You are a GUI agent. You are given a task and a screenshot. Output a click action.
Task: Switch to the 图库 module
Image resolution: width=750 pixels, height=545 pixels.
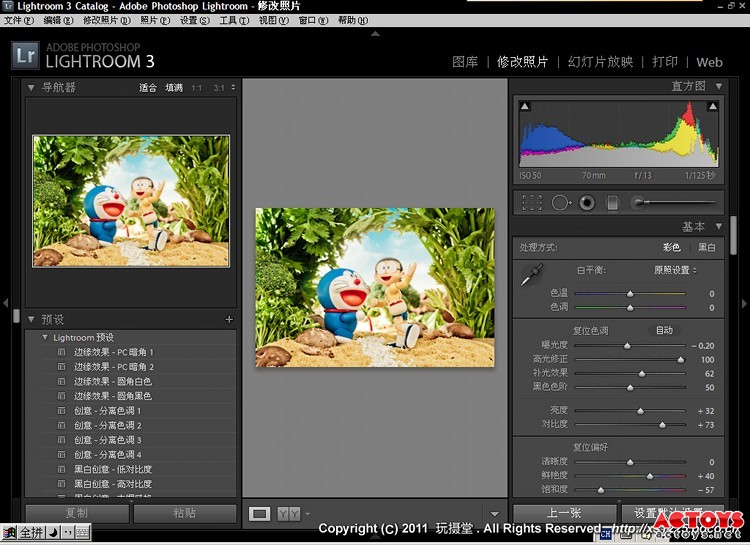tap(465, 62)
